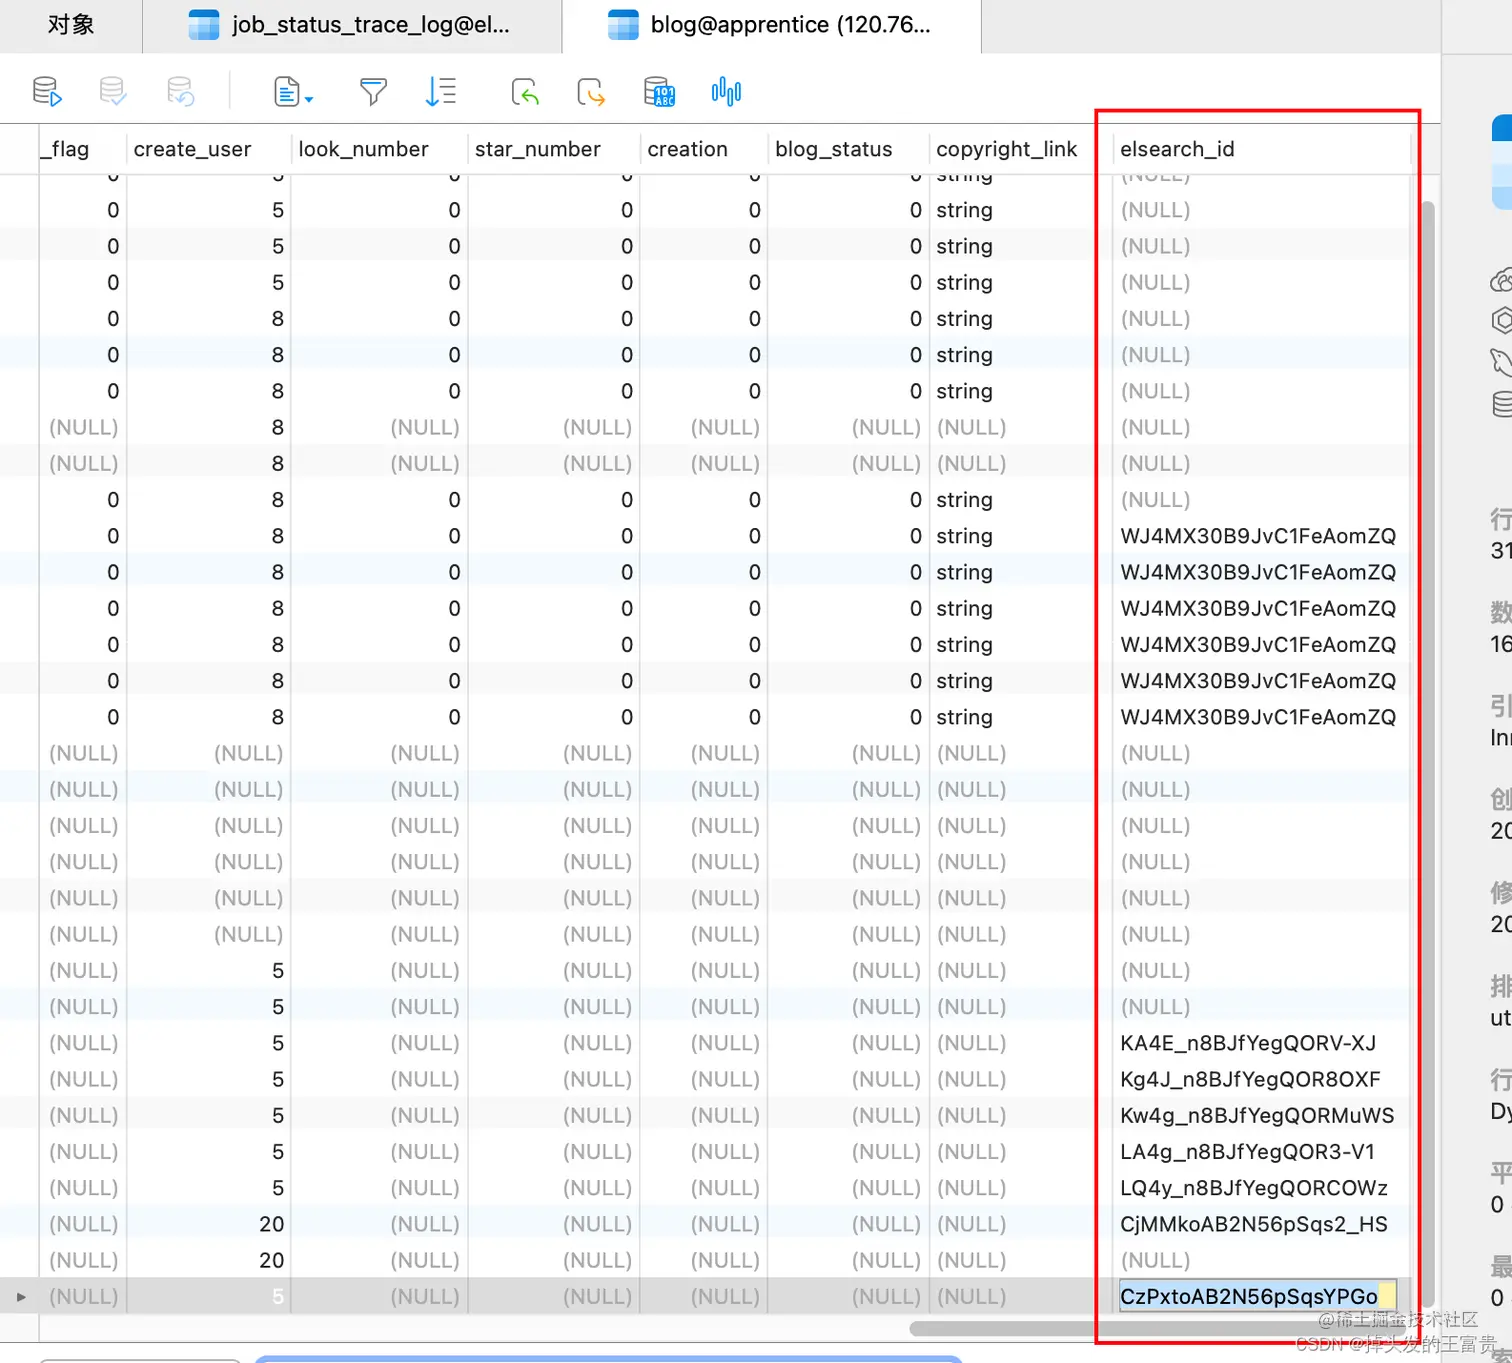The image size is (1512, 1363).
Task: Open the Text/Memo view toolbar icon
Action: tap(287, 92)
